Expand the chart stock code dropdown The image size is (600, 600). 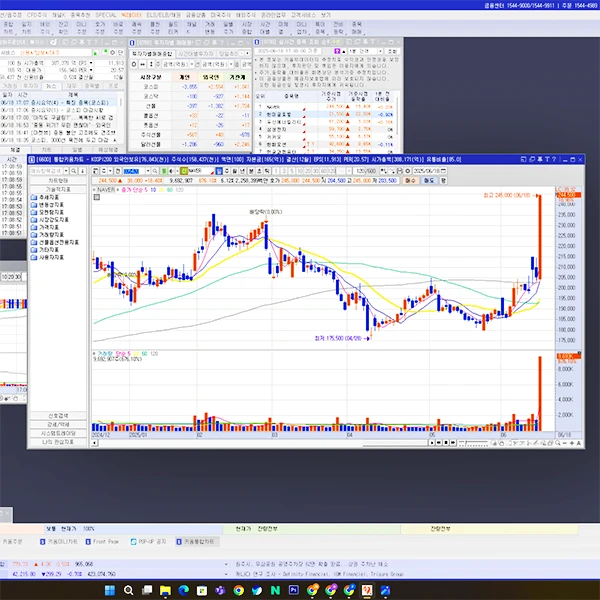pos(148,171)
